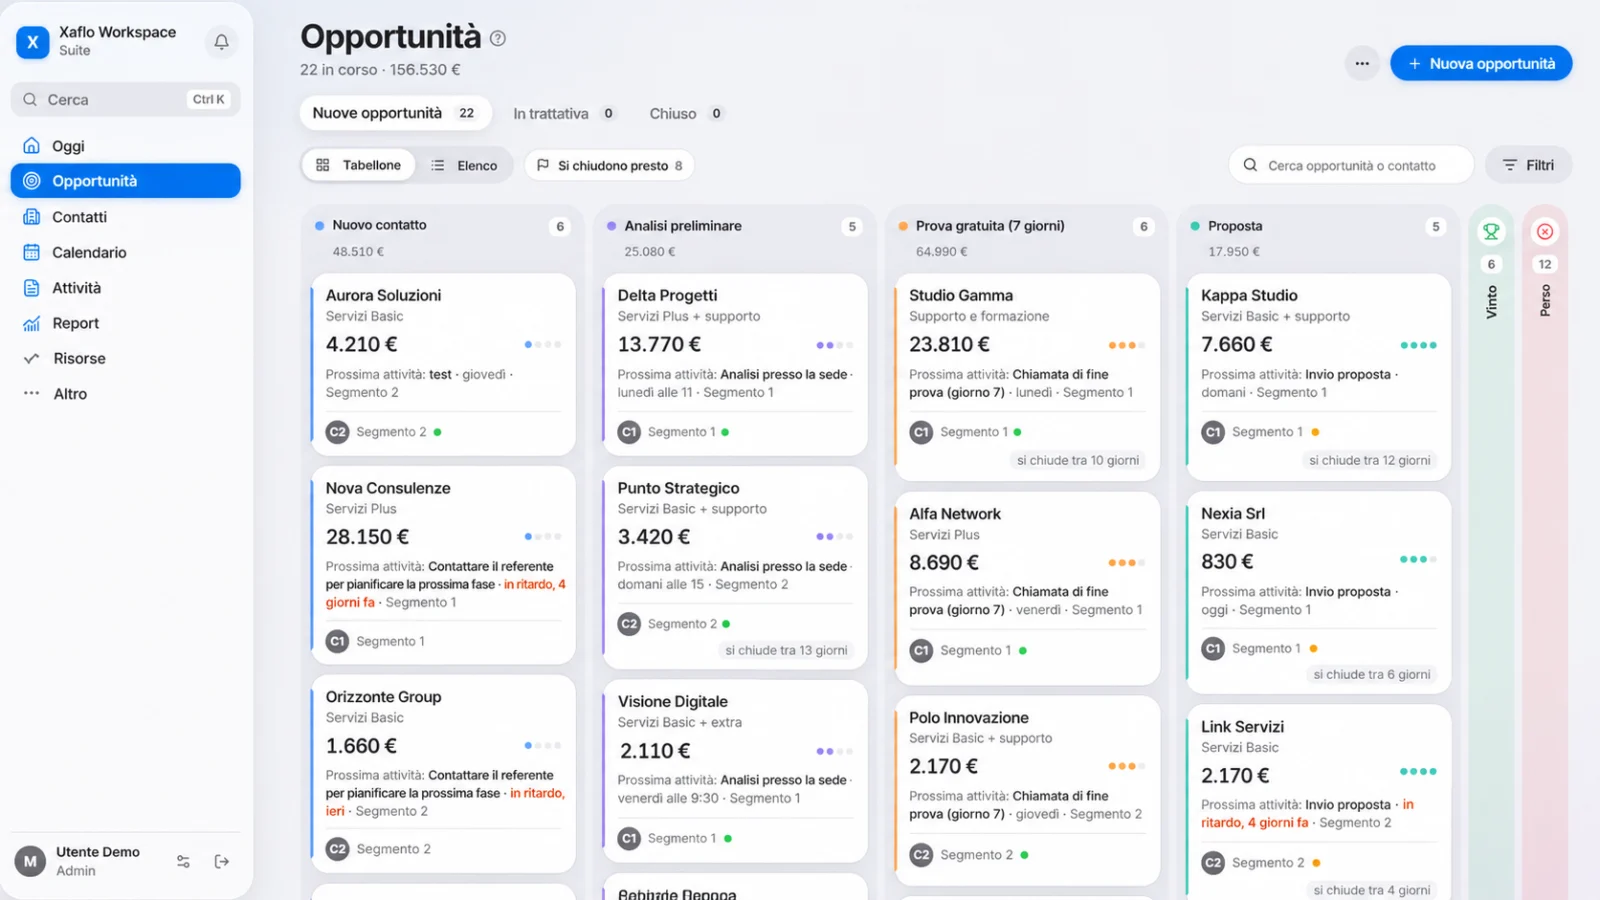Click the C2 avatar on Aurora Soluzioni card
The width and height of the screenshot is (1600, 900).
pyautogui.click(x=337, y=432)
